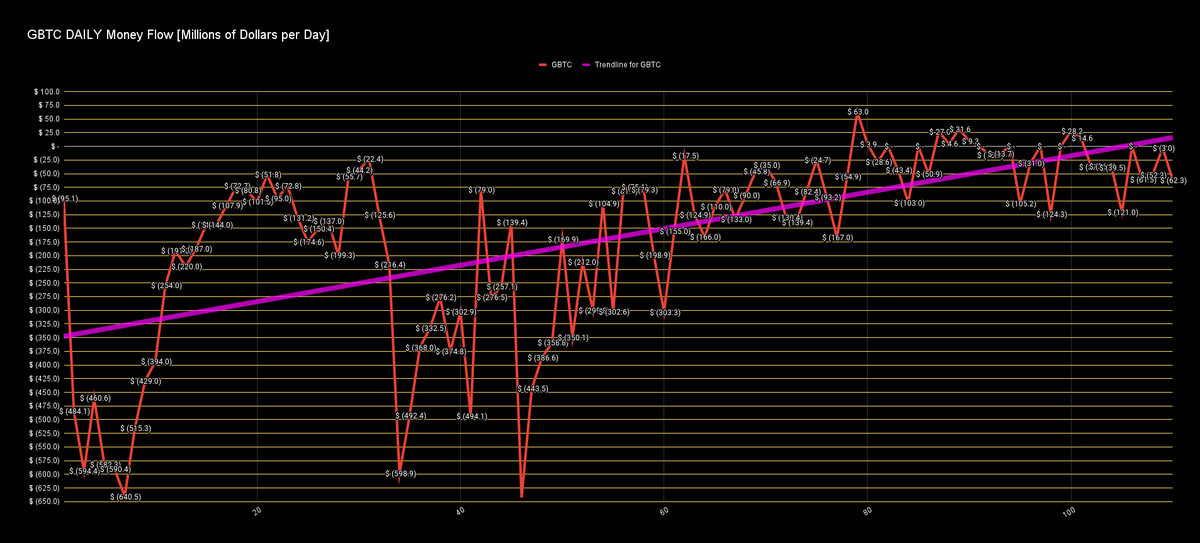The height and width of the screenshot is (543, 1200).
Task: Click the '$ 25.0' y-axis label
Action: click(x=47, y=132)
